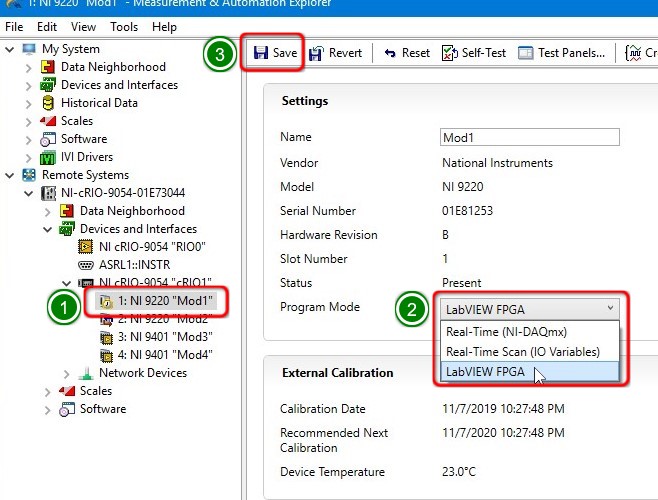Open the Edit menu
658x500 pixels.
click(x=47, y=27)
